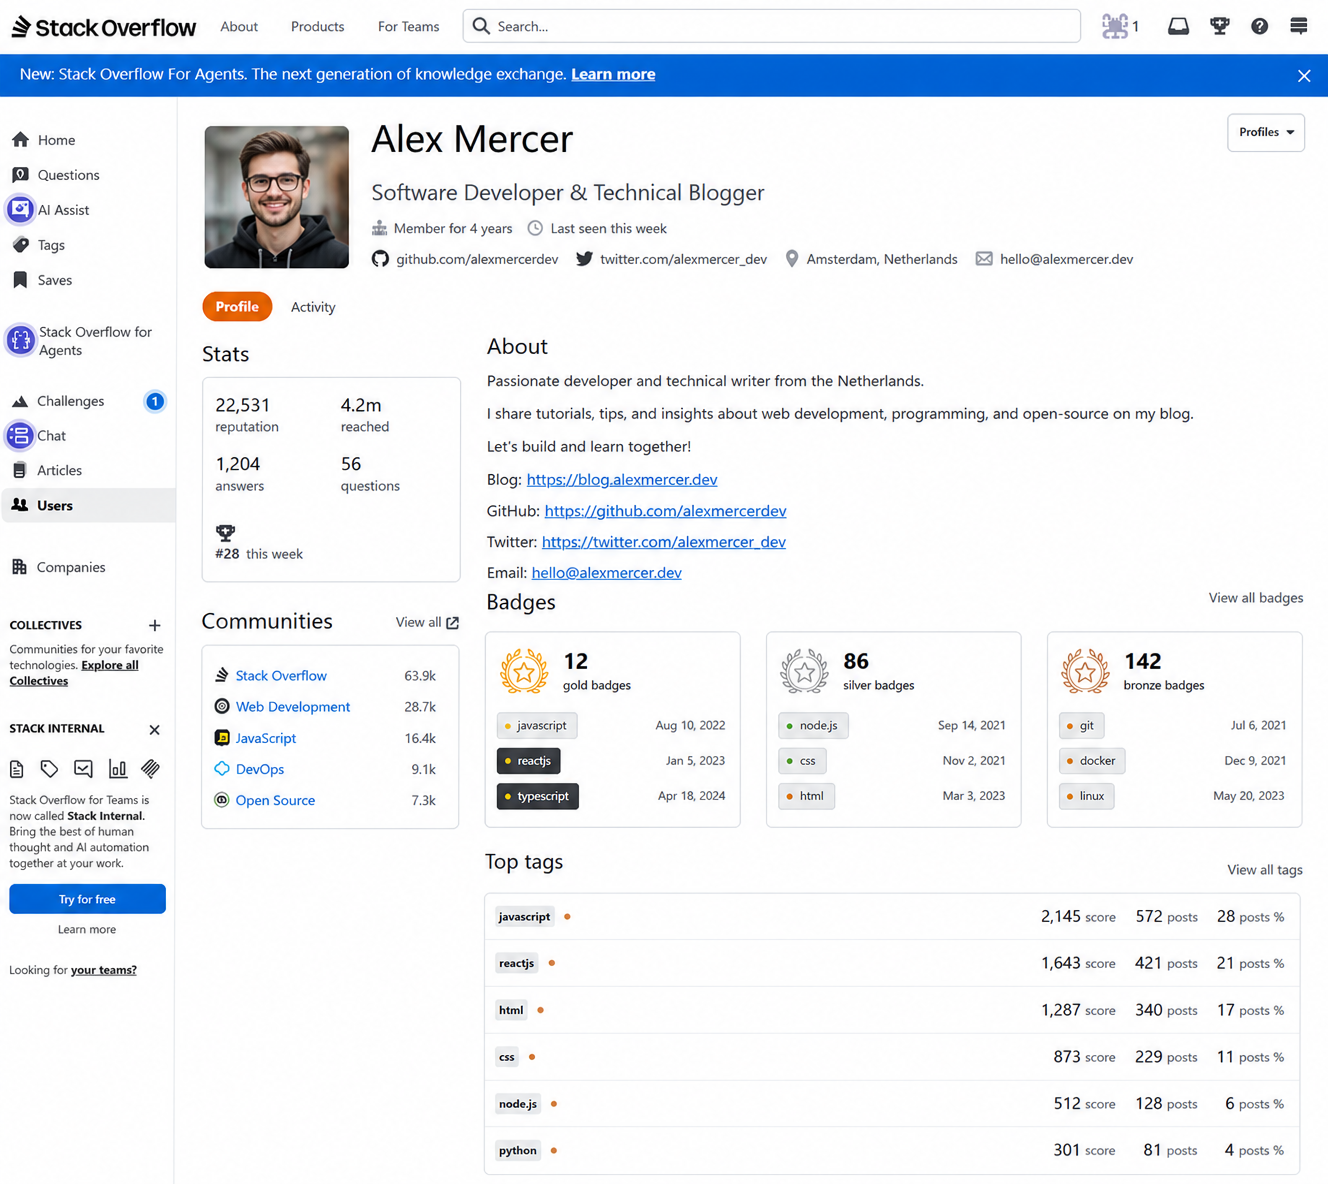Click the Try for free button
Viewport: 1328px width, 1184px height.
coord(87,899)
